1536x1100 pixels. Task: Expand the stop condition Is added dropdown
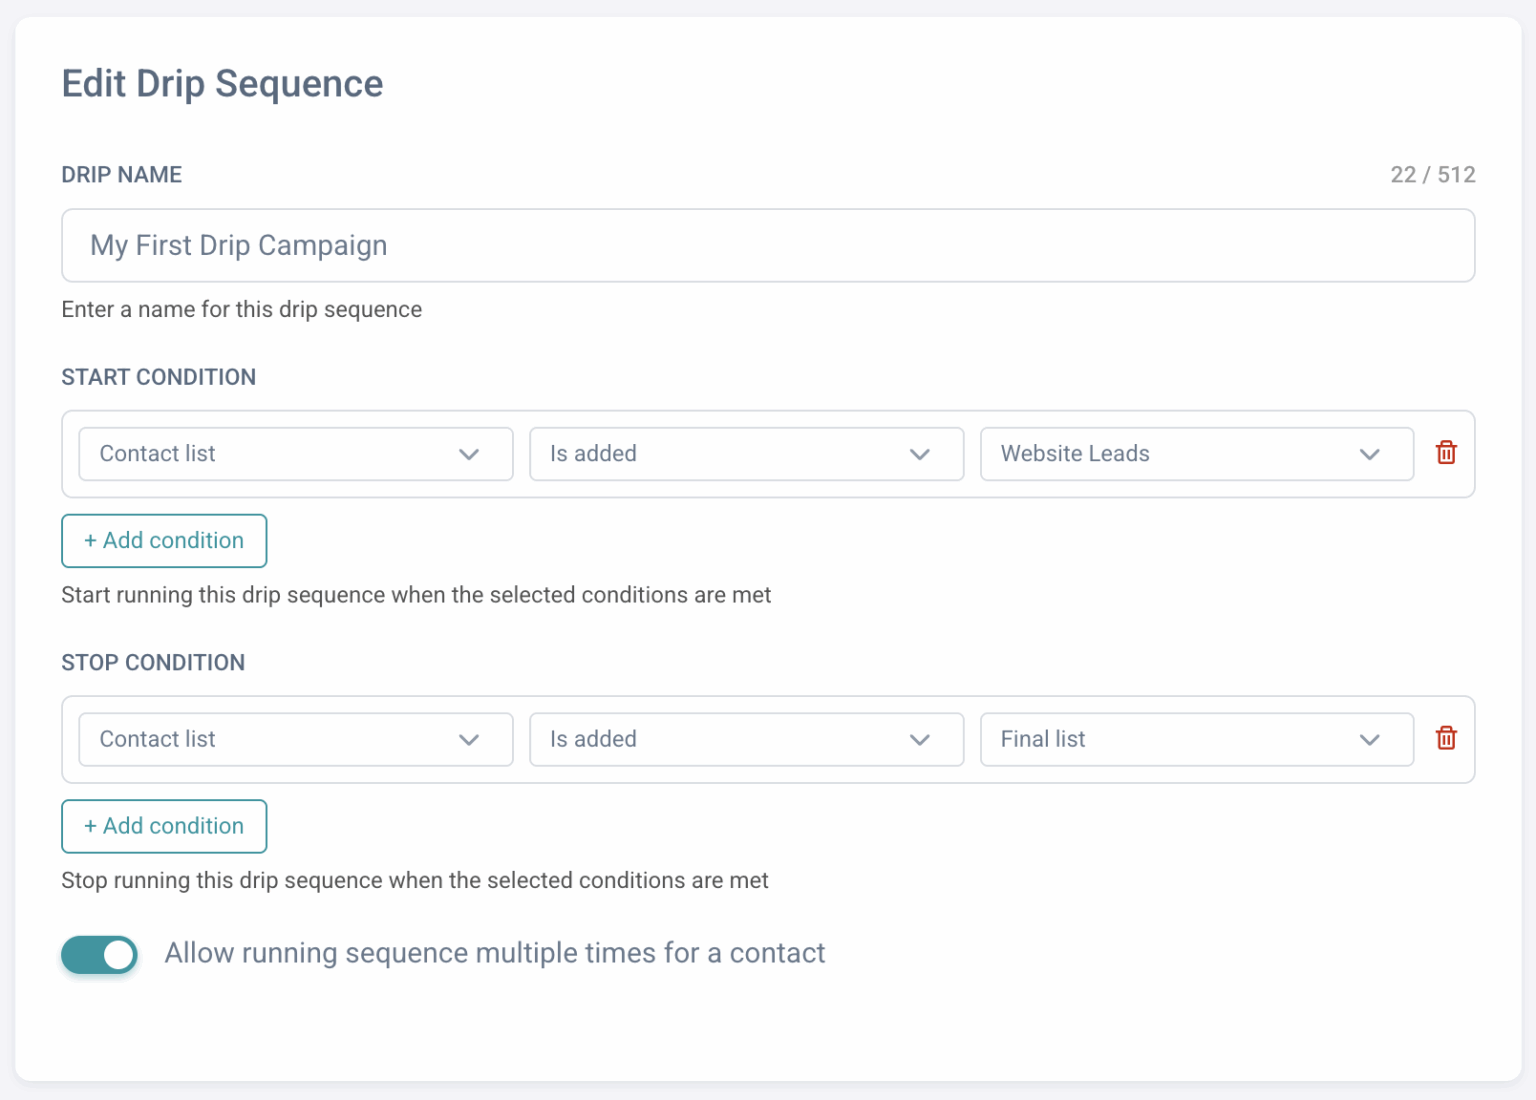(x=745, y=740)
